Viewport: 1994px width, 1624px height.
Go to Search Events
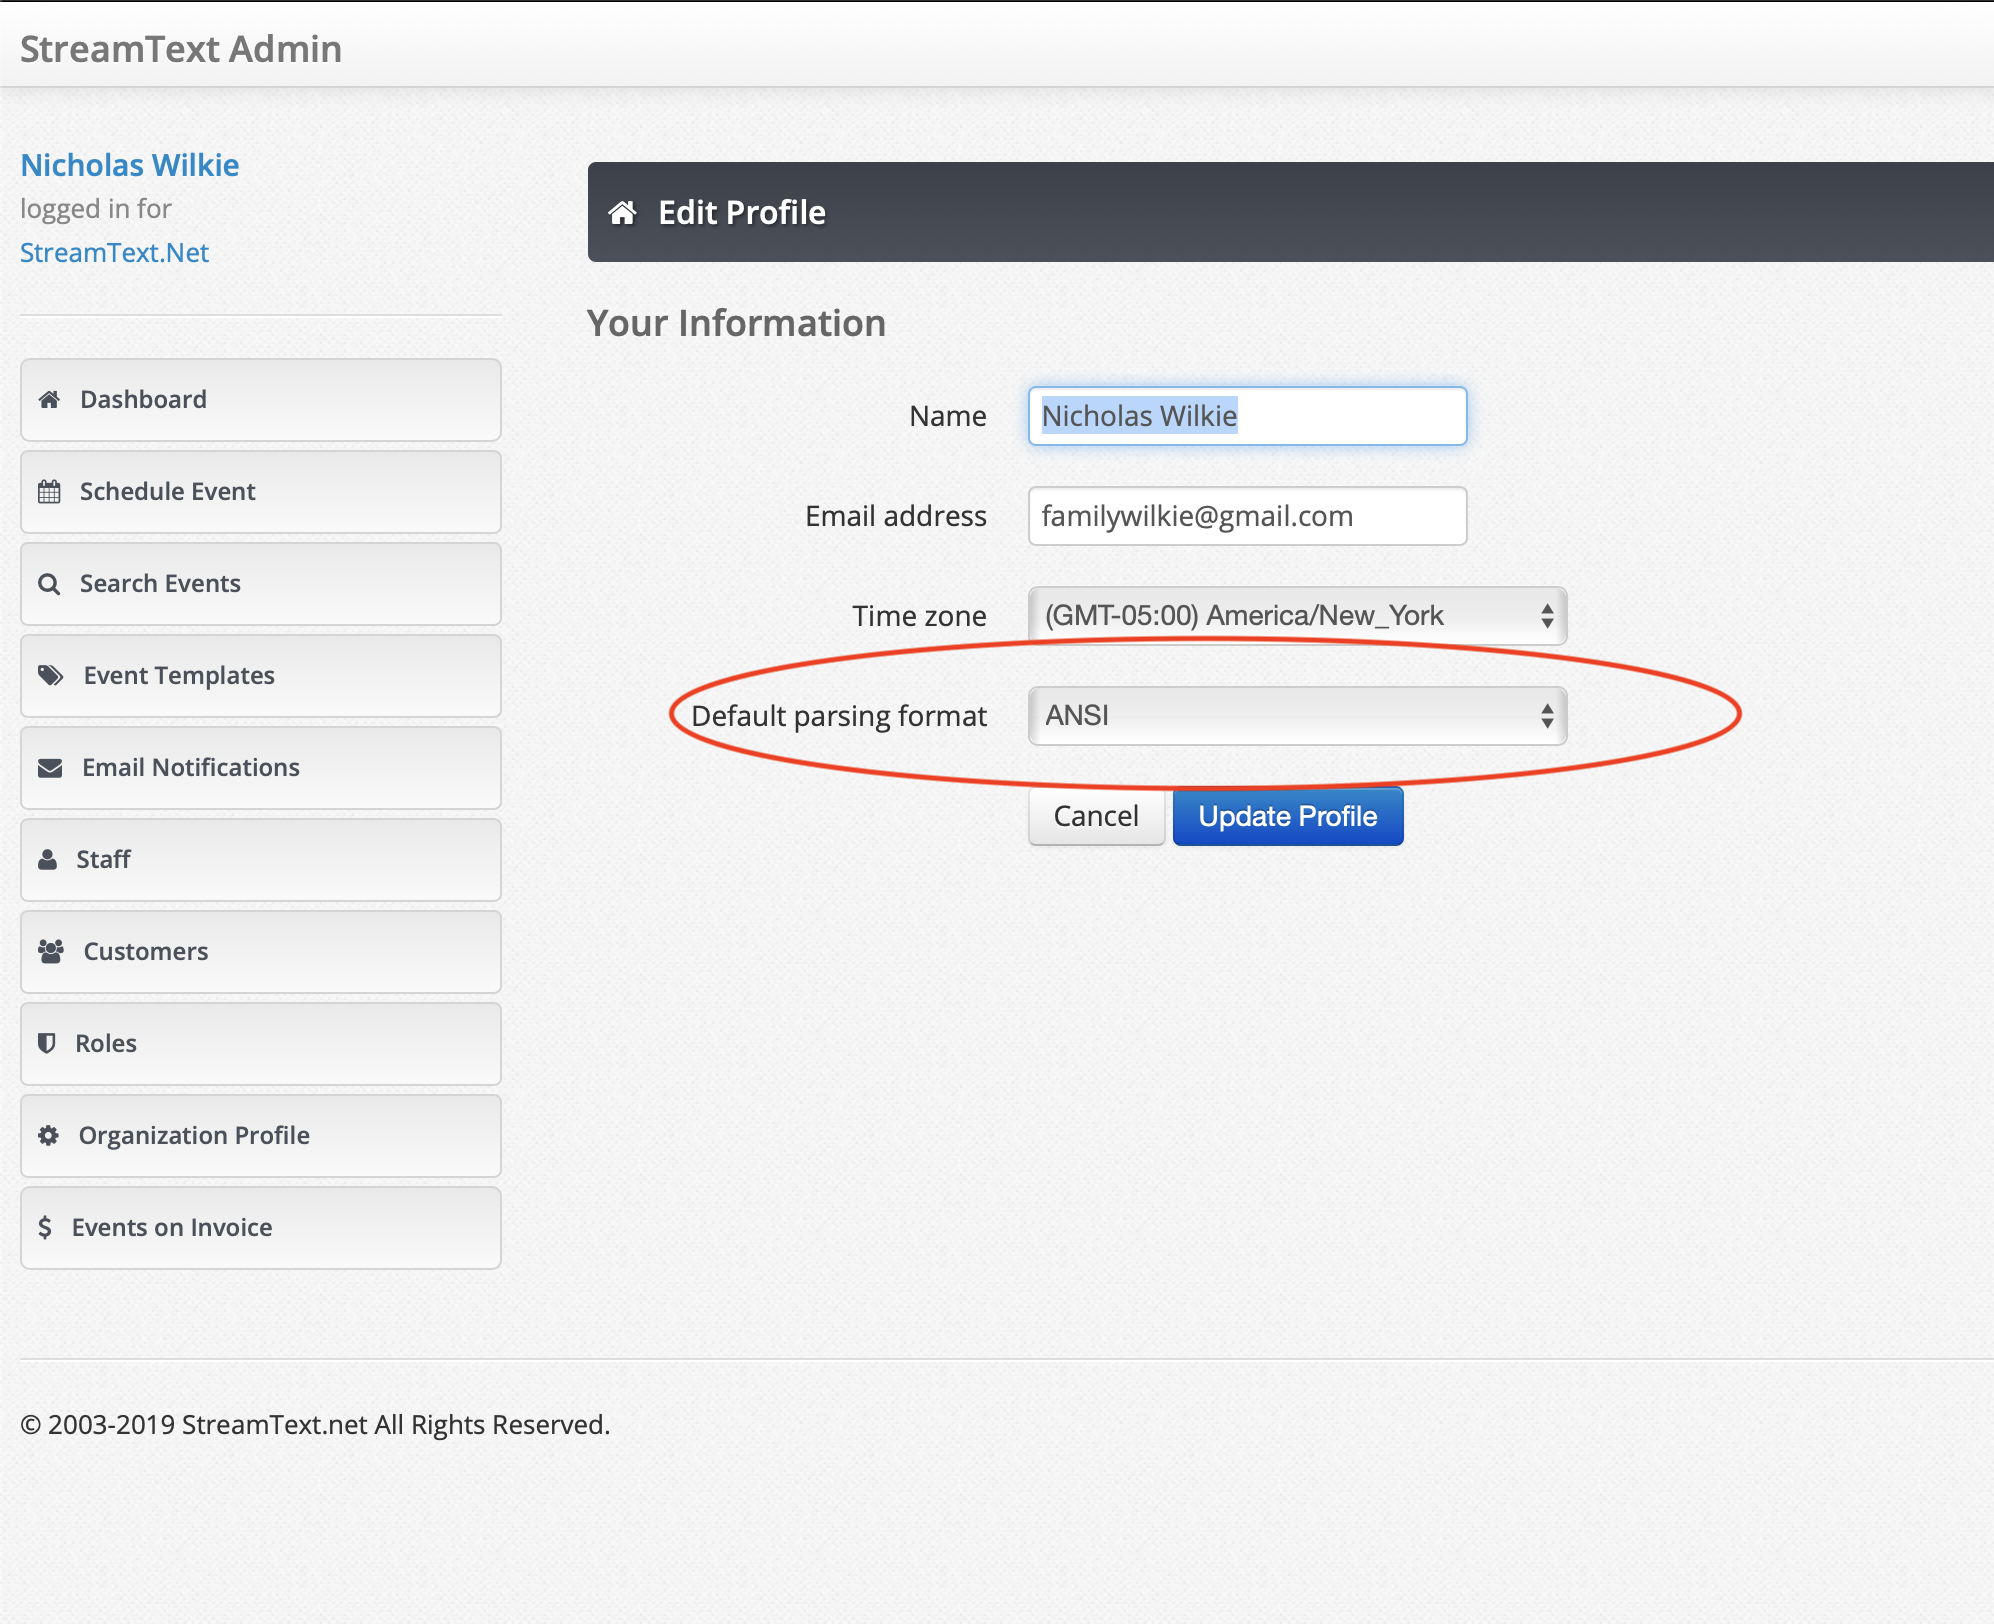point(261,584)
